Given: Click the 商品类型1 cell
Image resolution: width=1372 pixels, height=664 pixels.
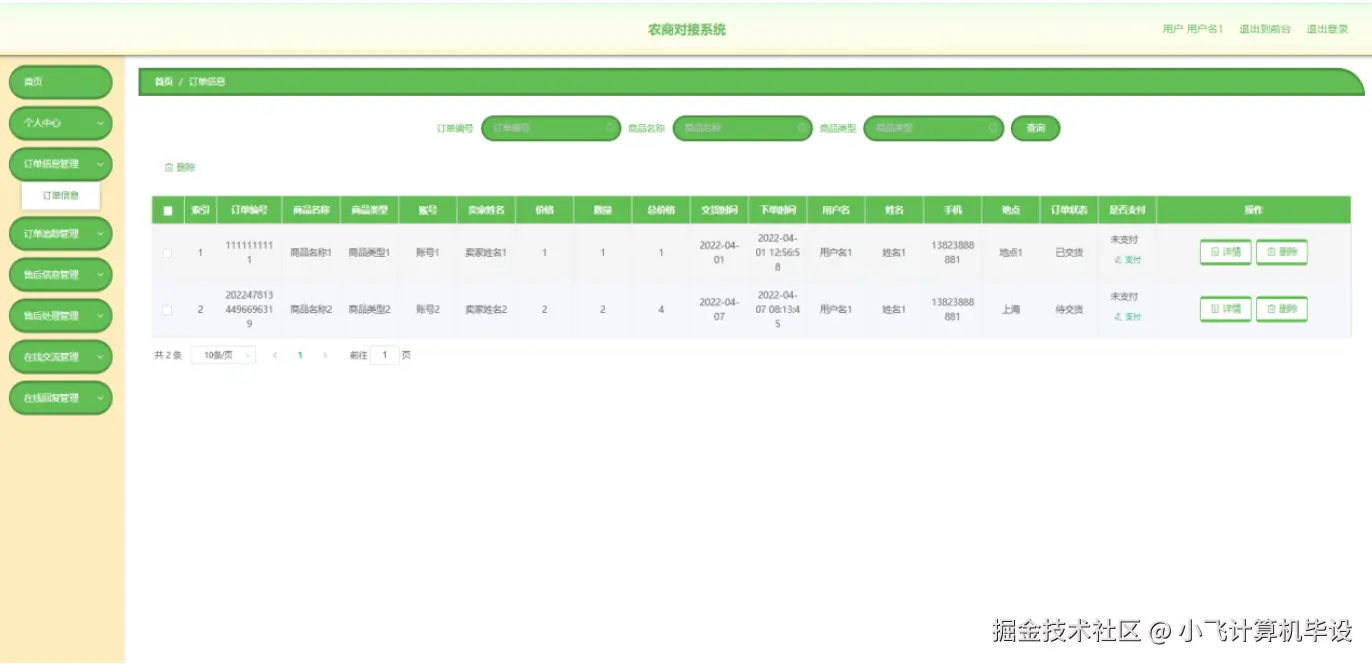Looking at the screenshot, I should point(369,253).
